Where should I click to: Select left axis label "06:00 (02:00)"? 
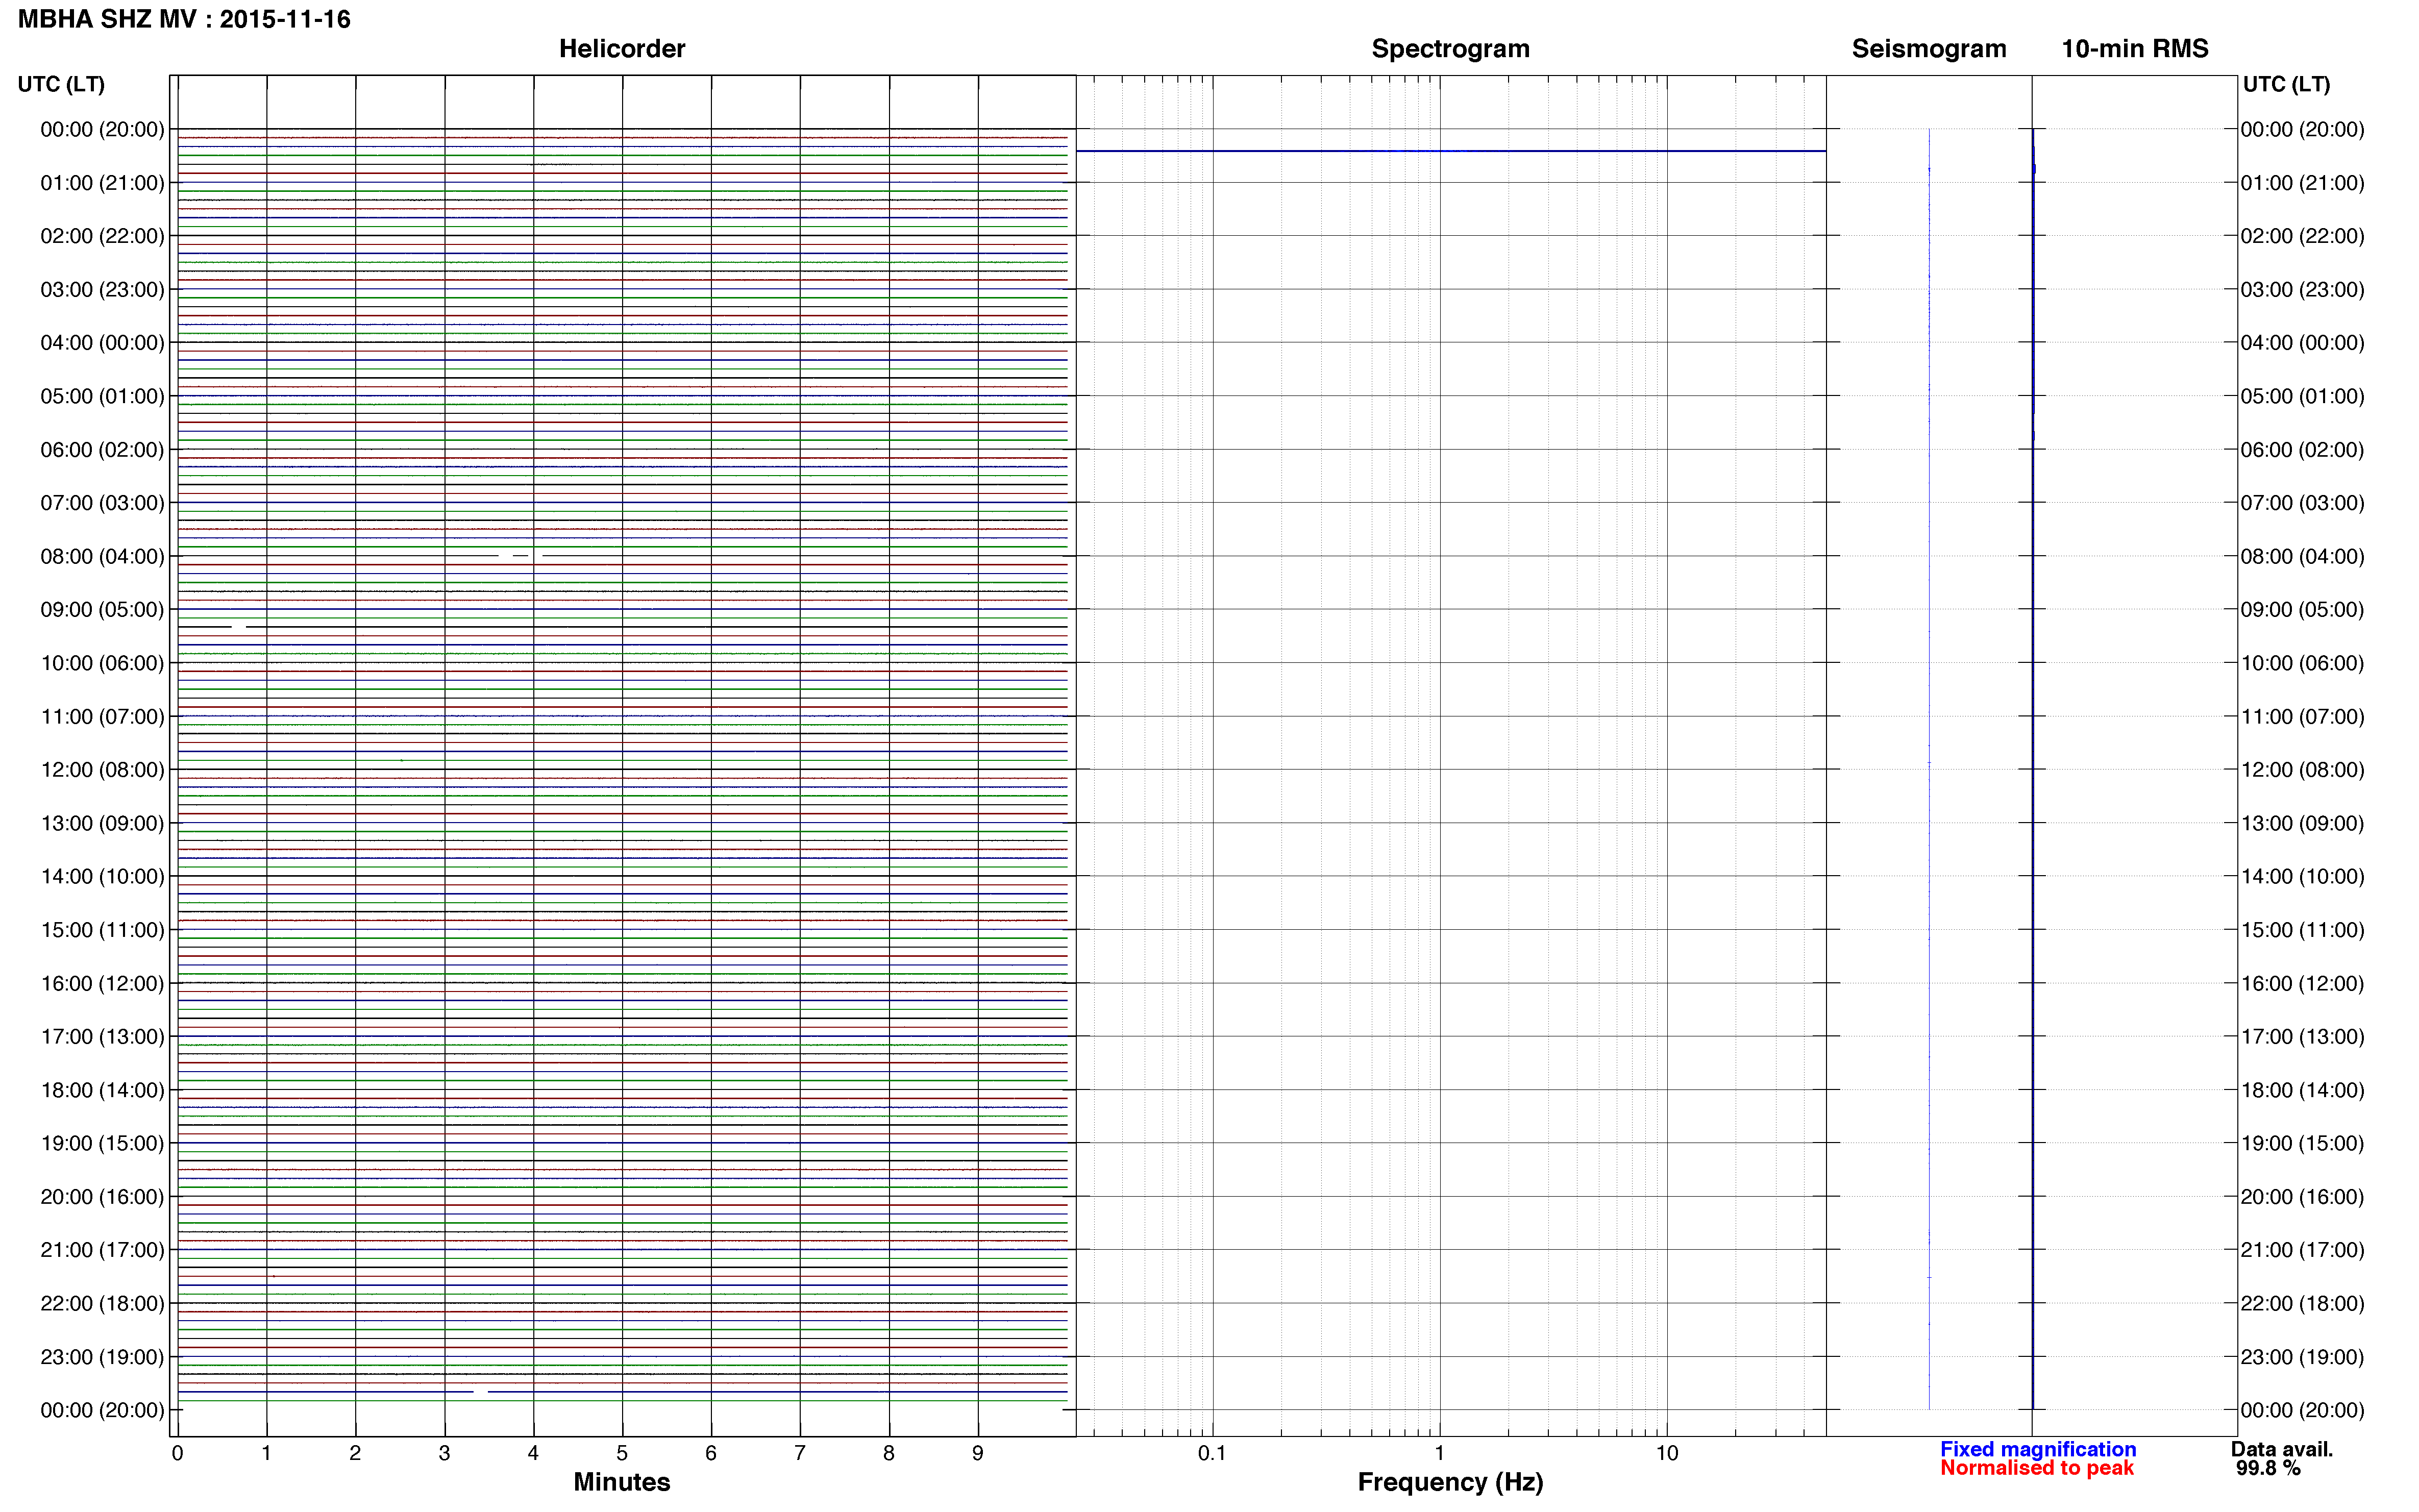pos(102,449)
